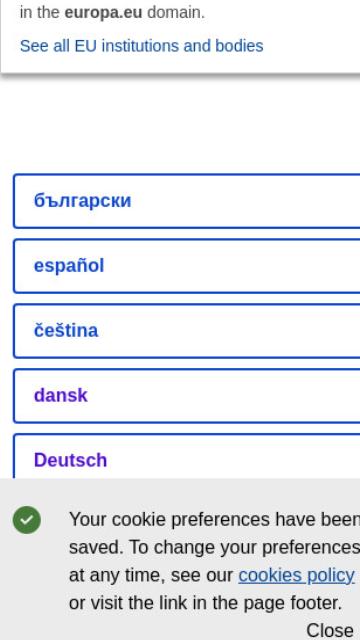Image resolution: width=360 pixels, height=640 pixels.
Task: Click the bold europa.eu text
Action: (x=103, y=13)
